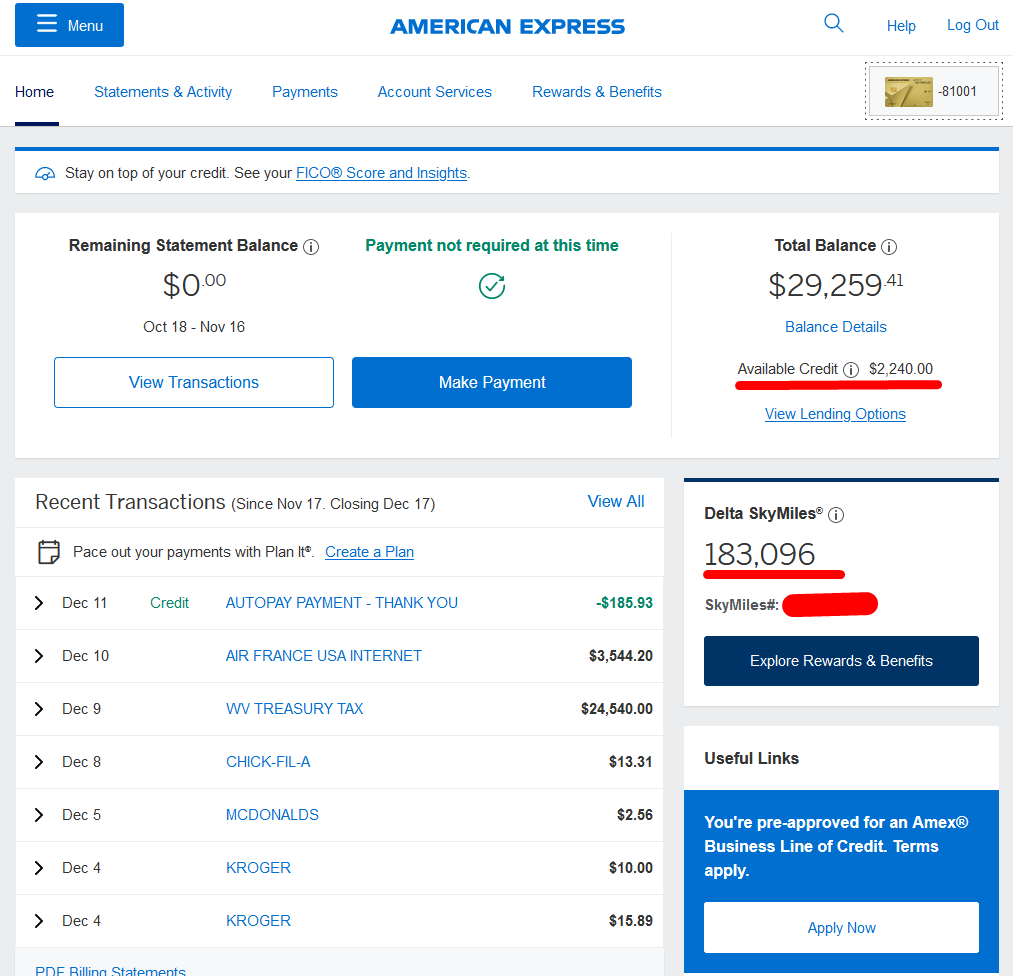Viewport: 1013px width, 976px height.
Task: Expand the Chick-fil-A transaction details
Action: 39,762
